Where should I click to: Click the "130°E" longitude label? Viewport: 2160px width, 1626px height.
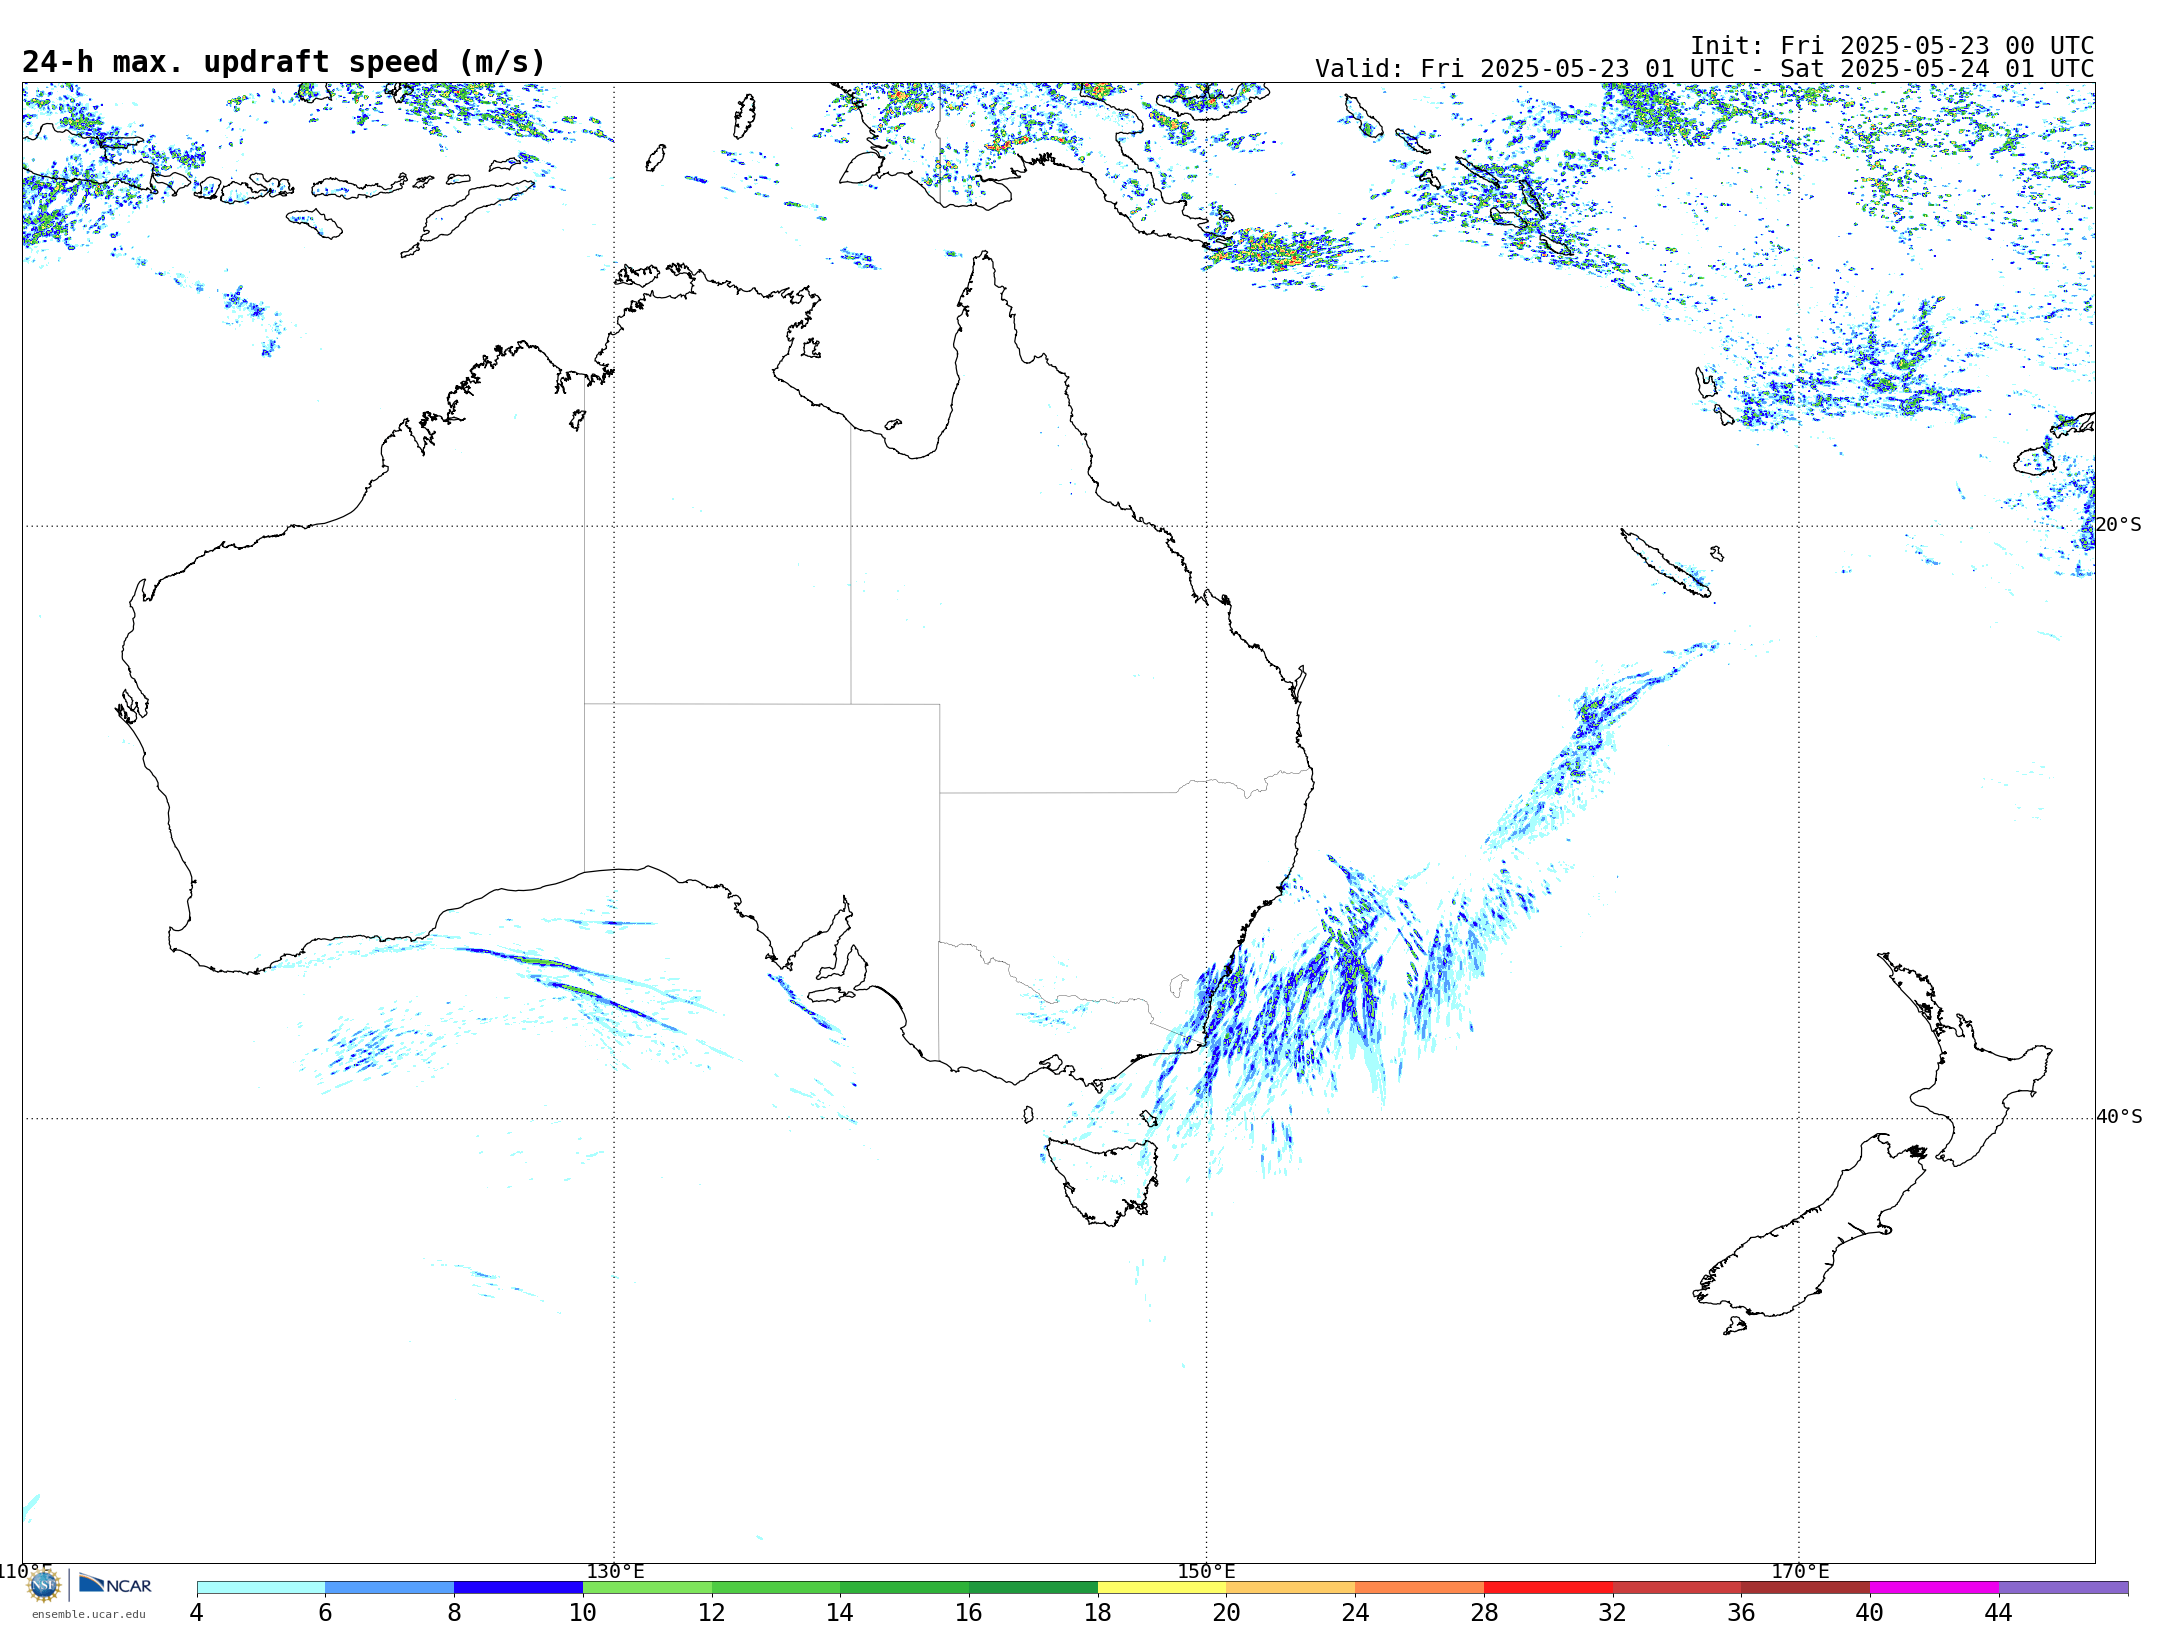tap(615, 1571)
